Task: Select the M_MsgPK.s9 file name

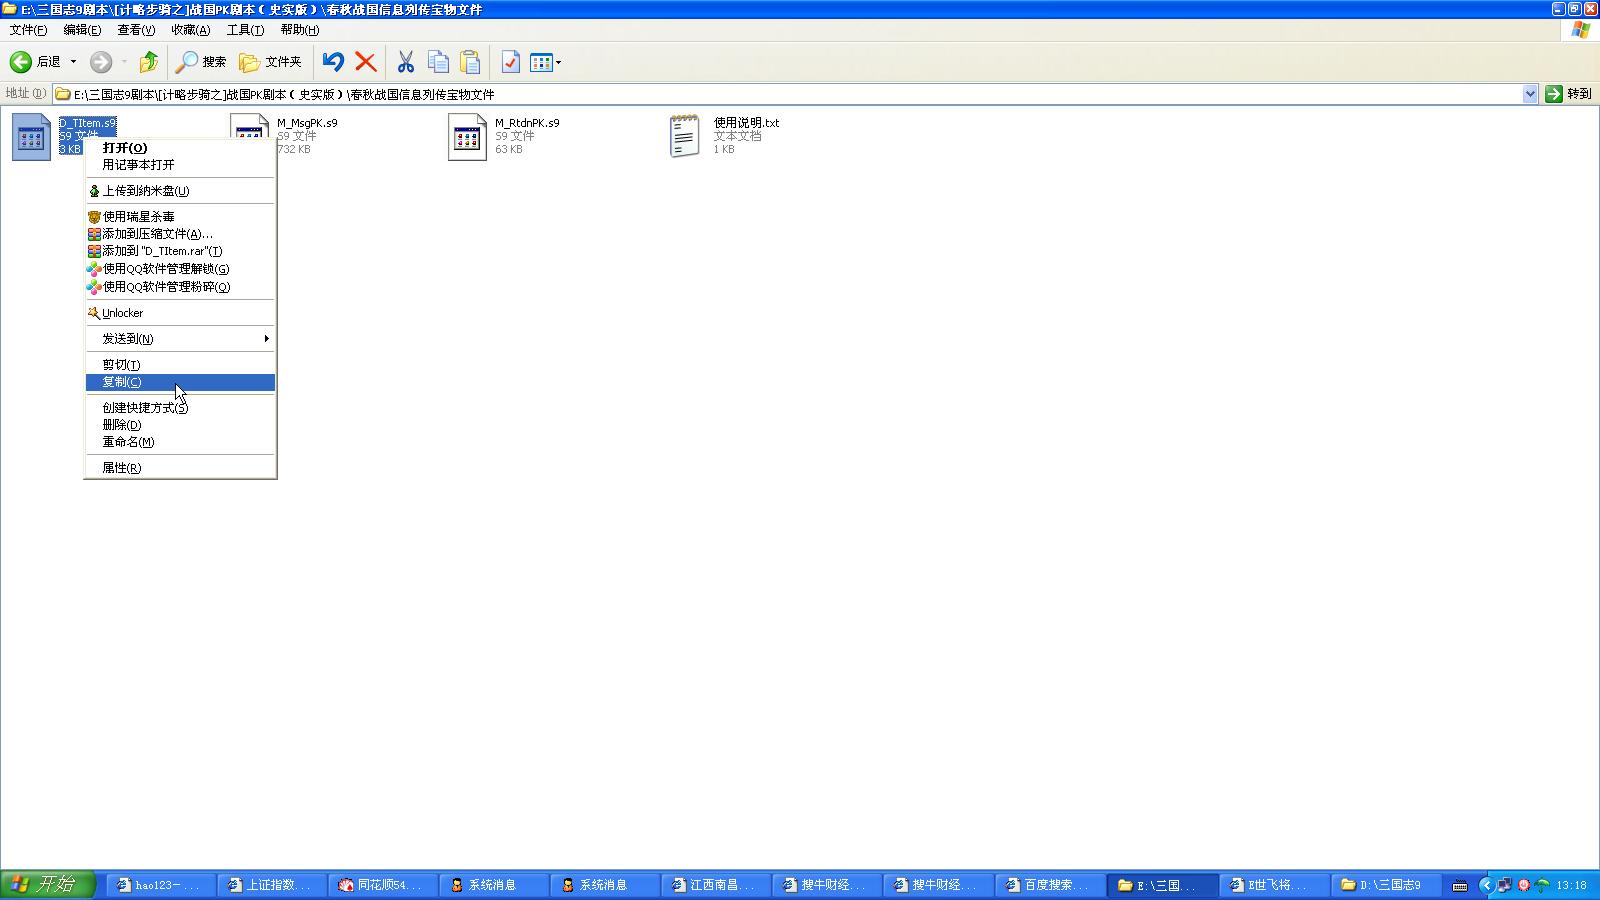Action: pyautogui.click(x=307, y=123)
